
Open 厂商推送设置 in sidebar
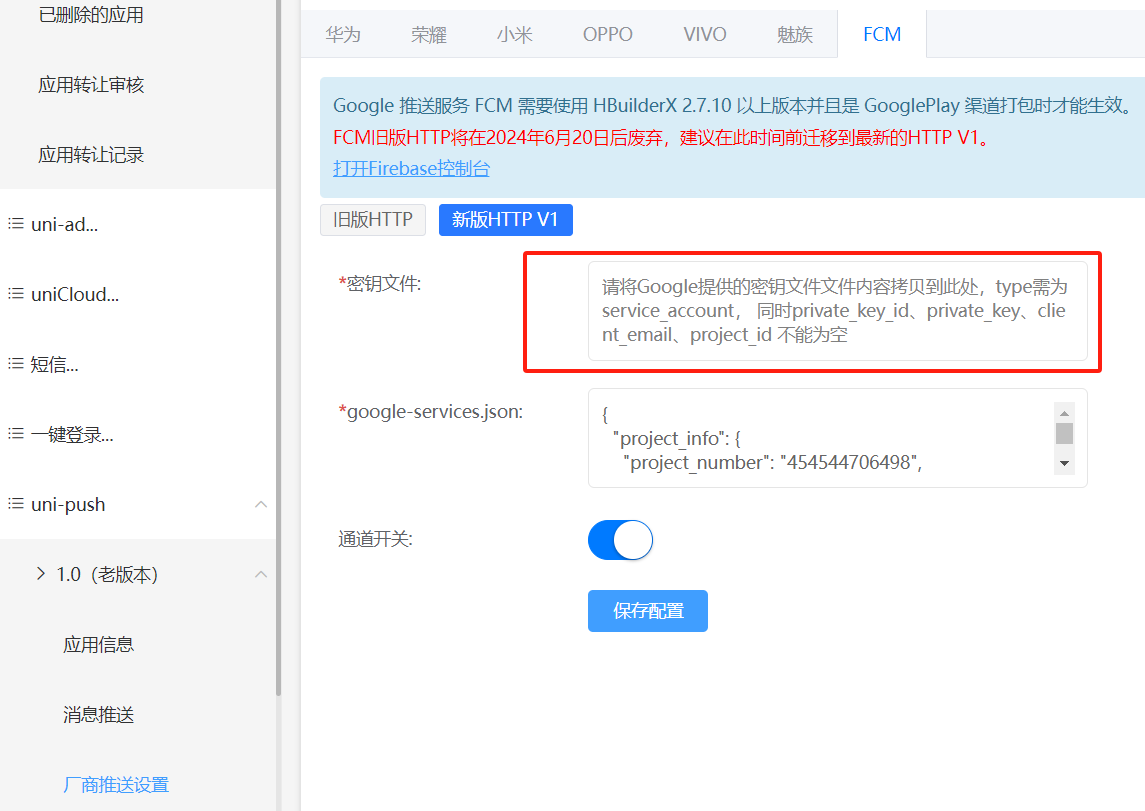tap(116, 785)
